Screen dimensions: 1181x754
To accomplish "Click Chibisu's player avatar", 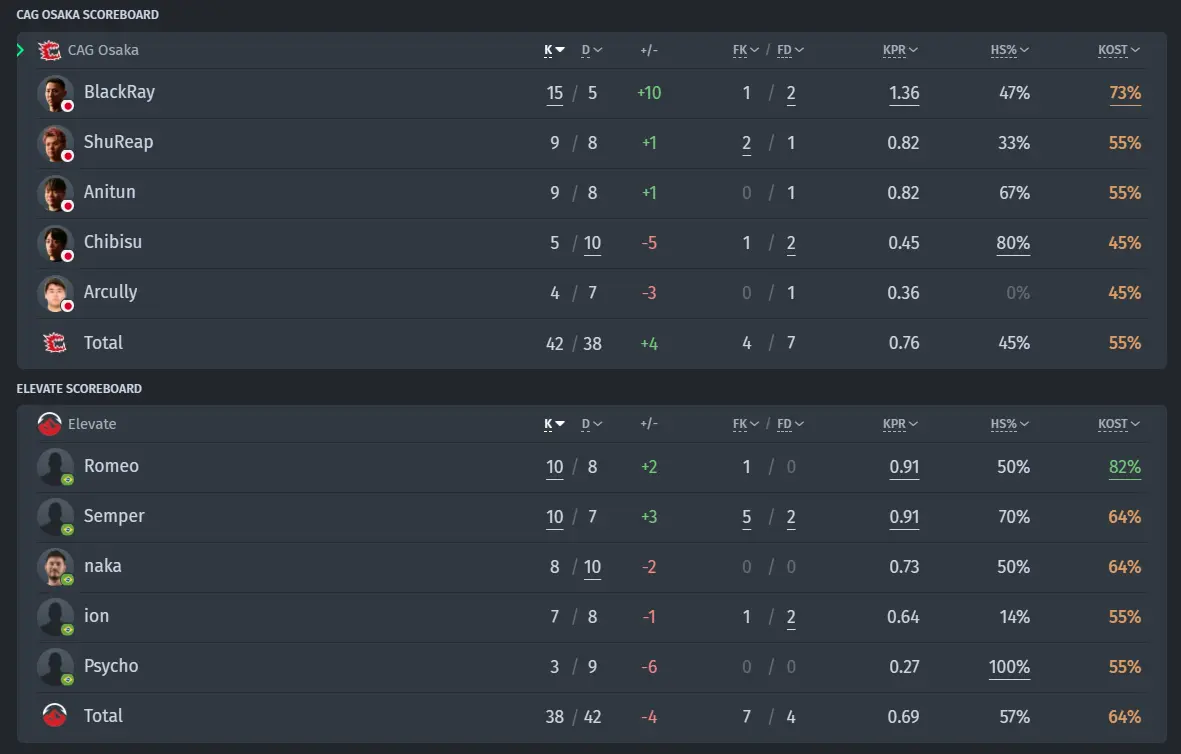I will click(x=56, y=243).
